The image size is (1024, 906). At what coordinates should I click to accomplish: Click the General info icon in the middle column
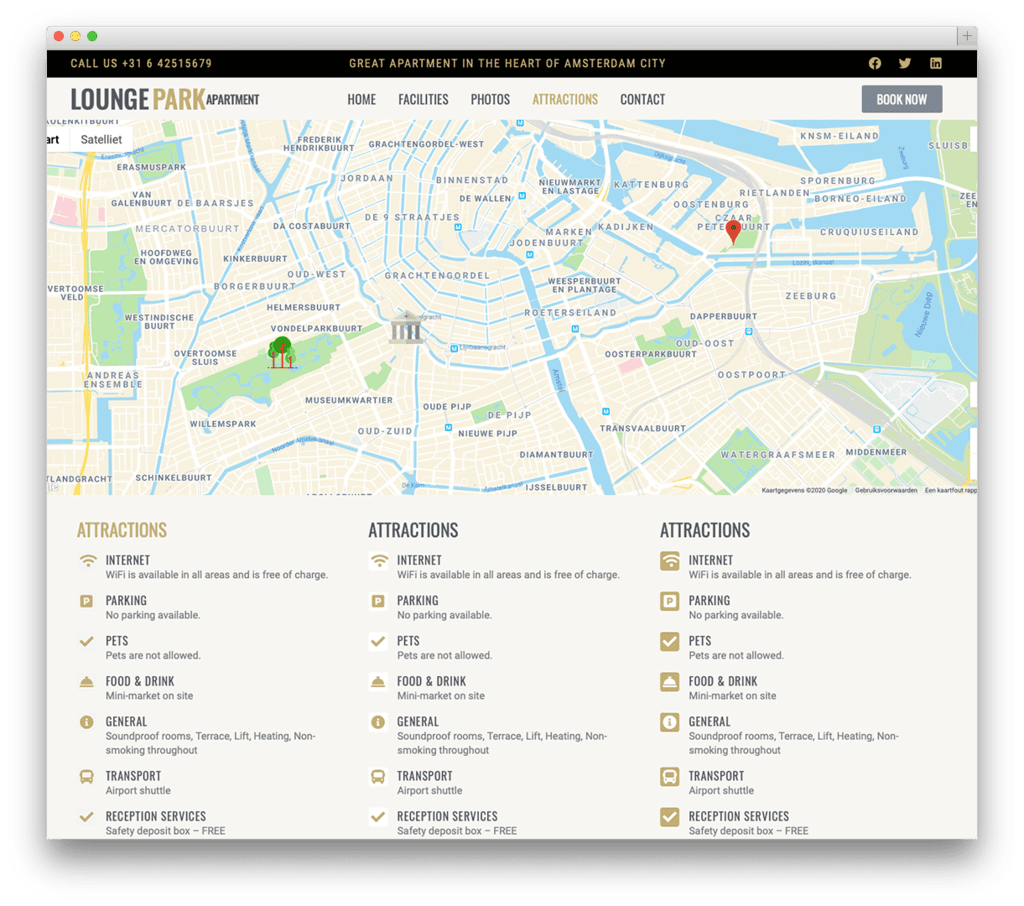pos(377,722)
